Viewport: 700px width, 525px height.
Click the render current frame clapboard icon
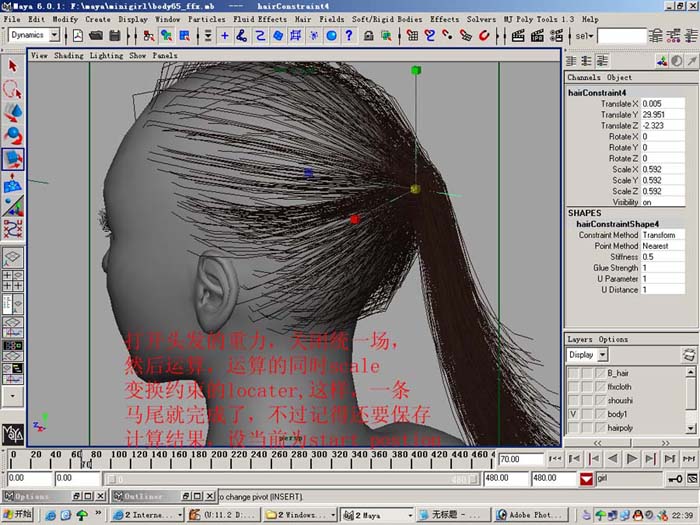(x=518, y=36)
